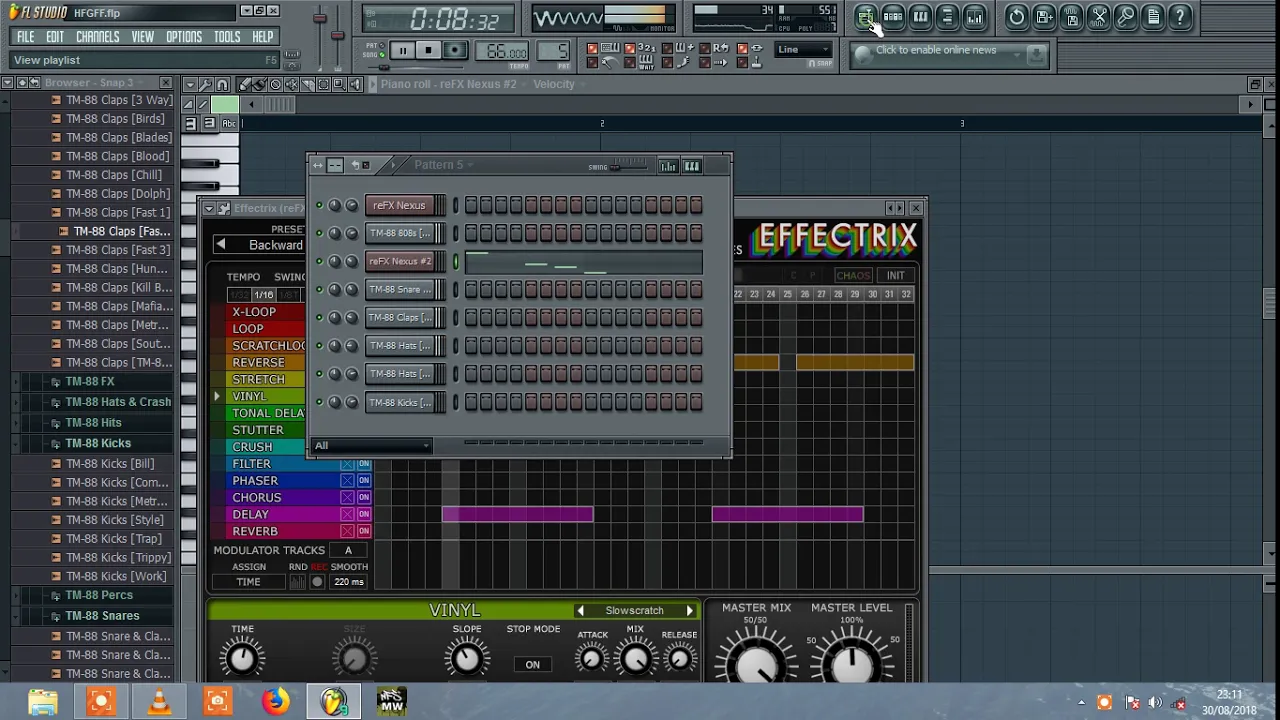
Task: Click the piano roll speaker playback tool
Action: (x=355, y=85)
